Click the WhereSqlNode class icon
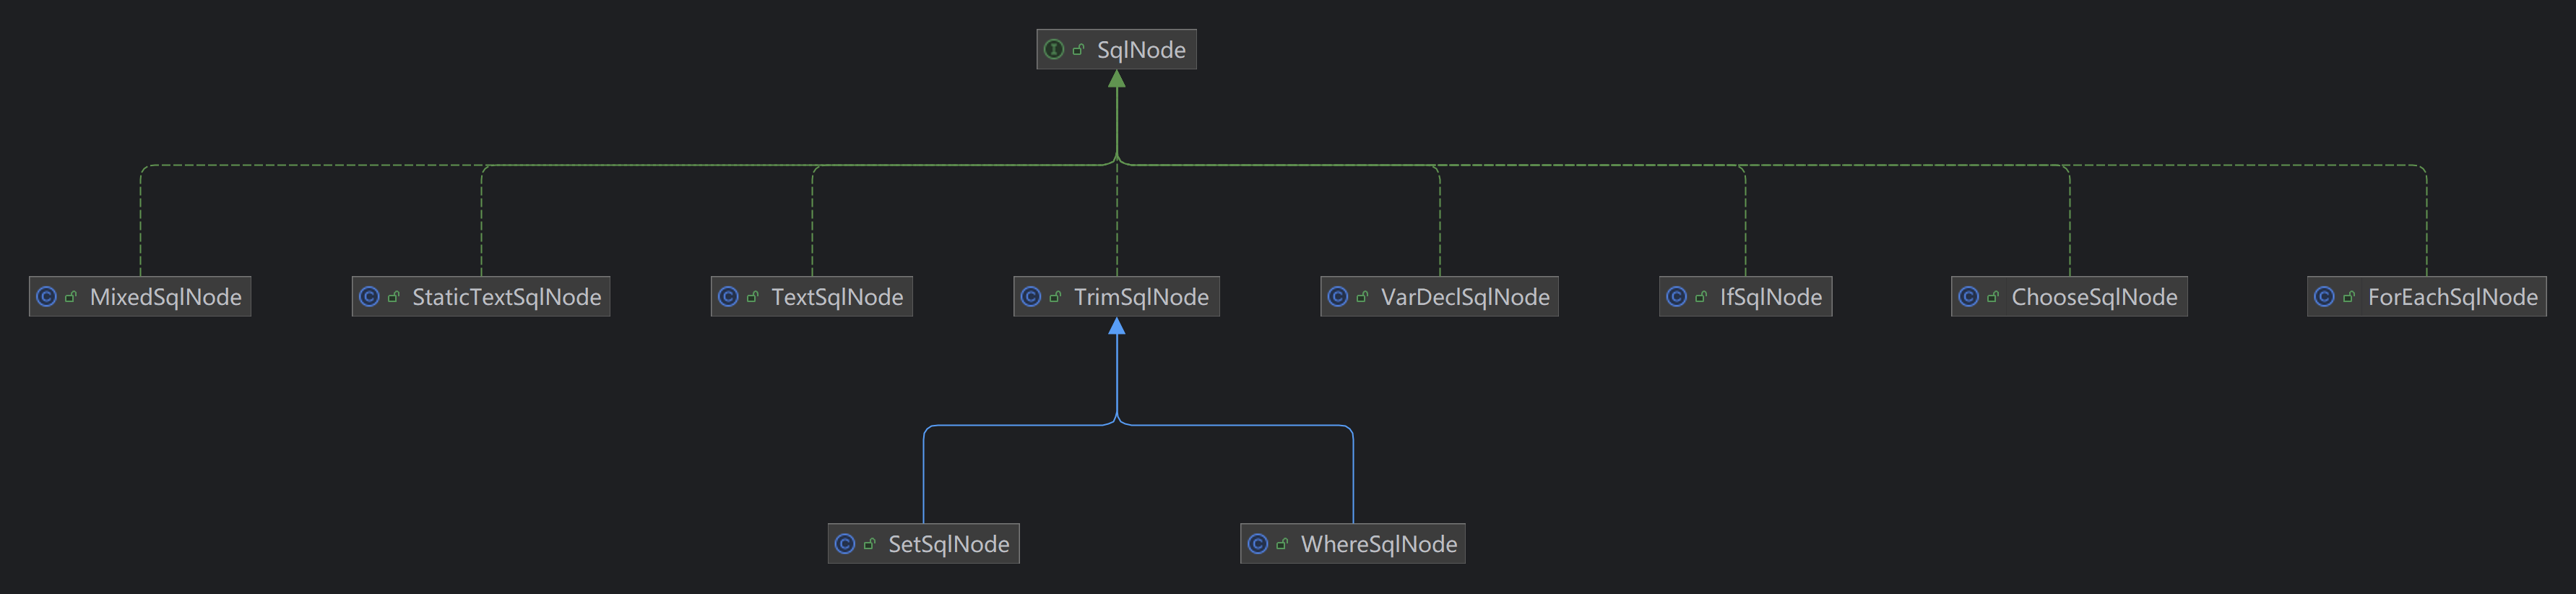 (1258, 543)
